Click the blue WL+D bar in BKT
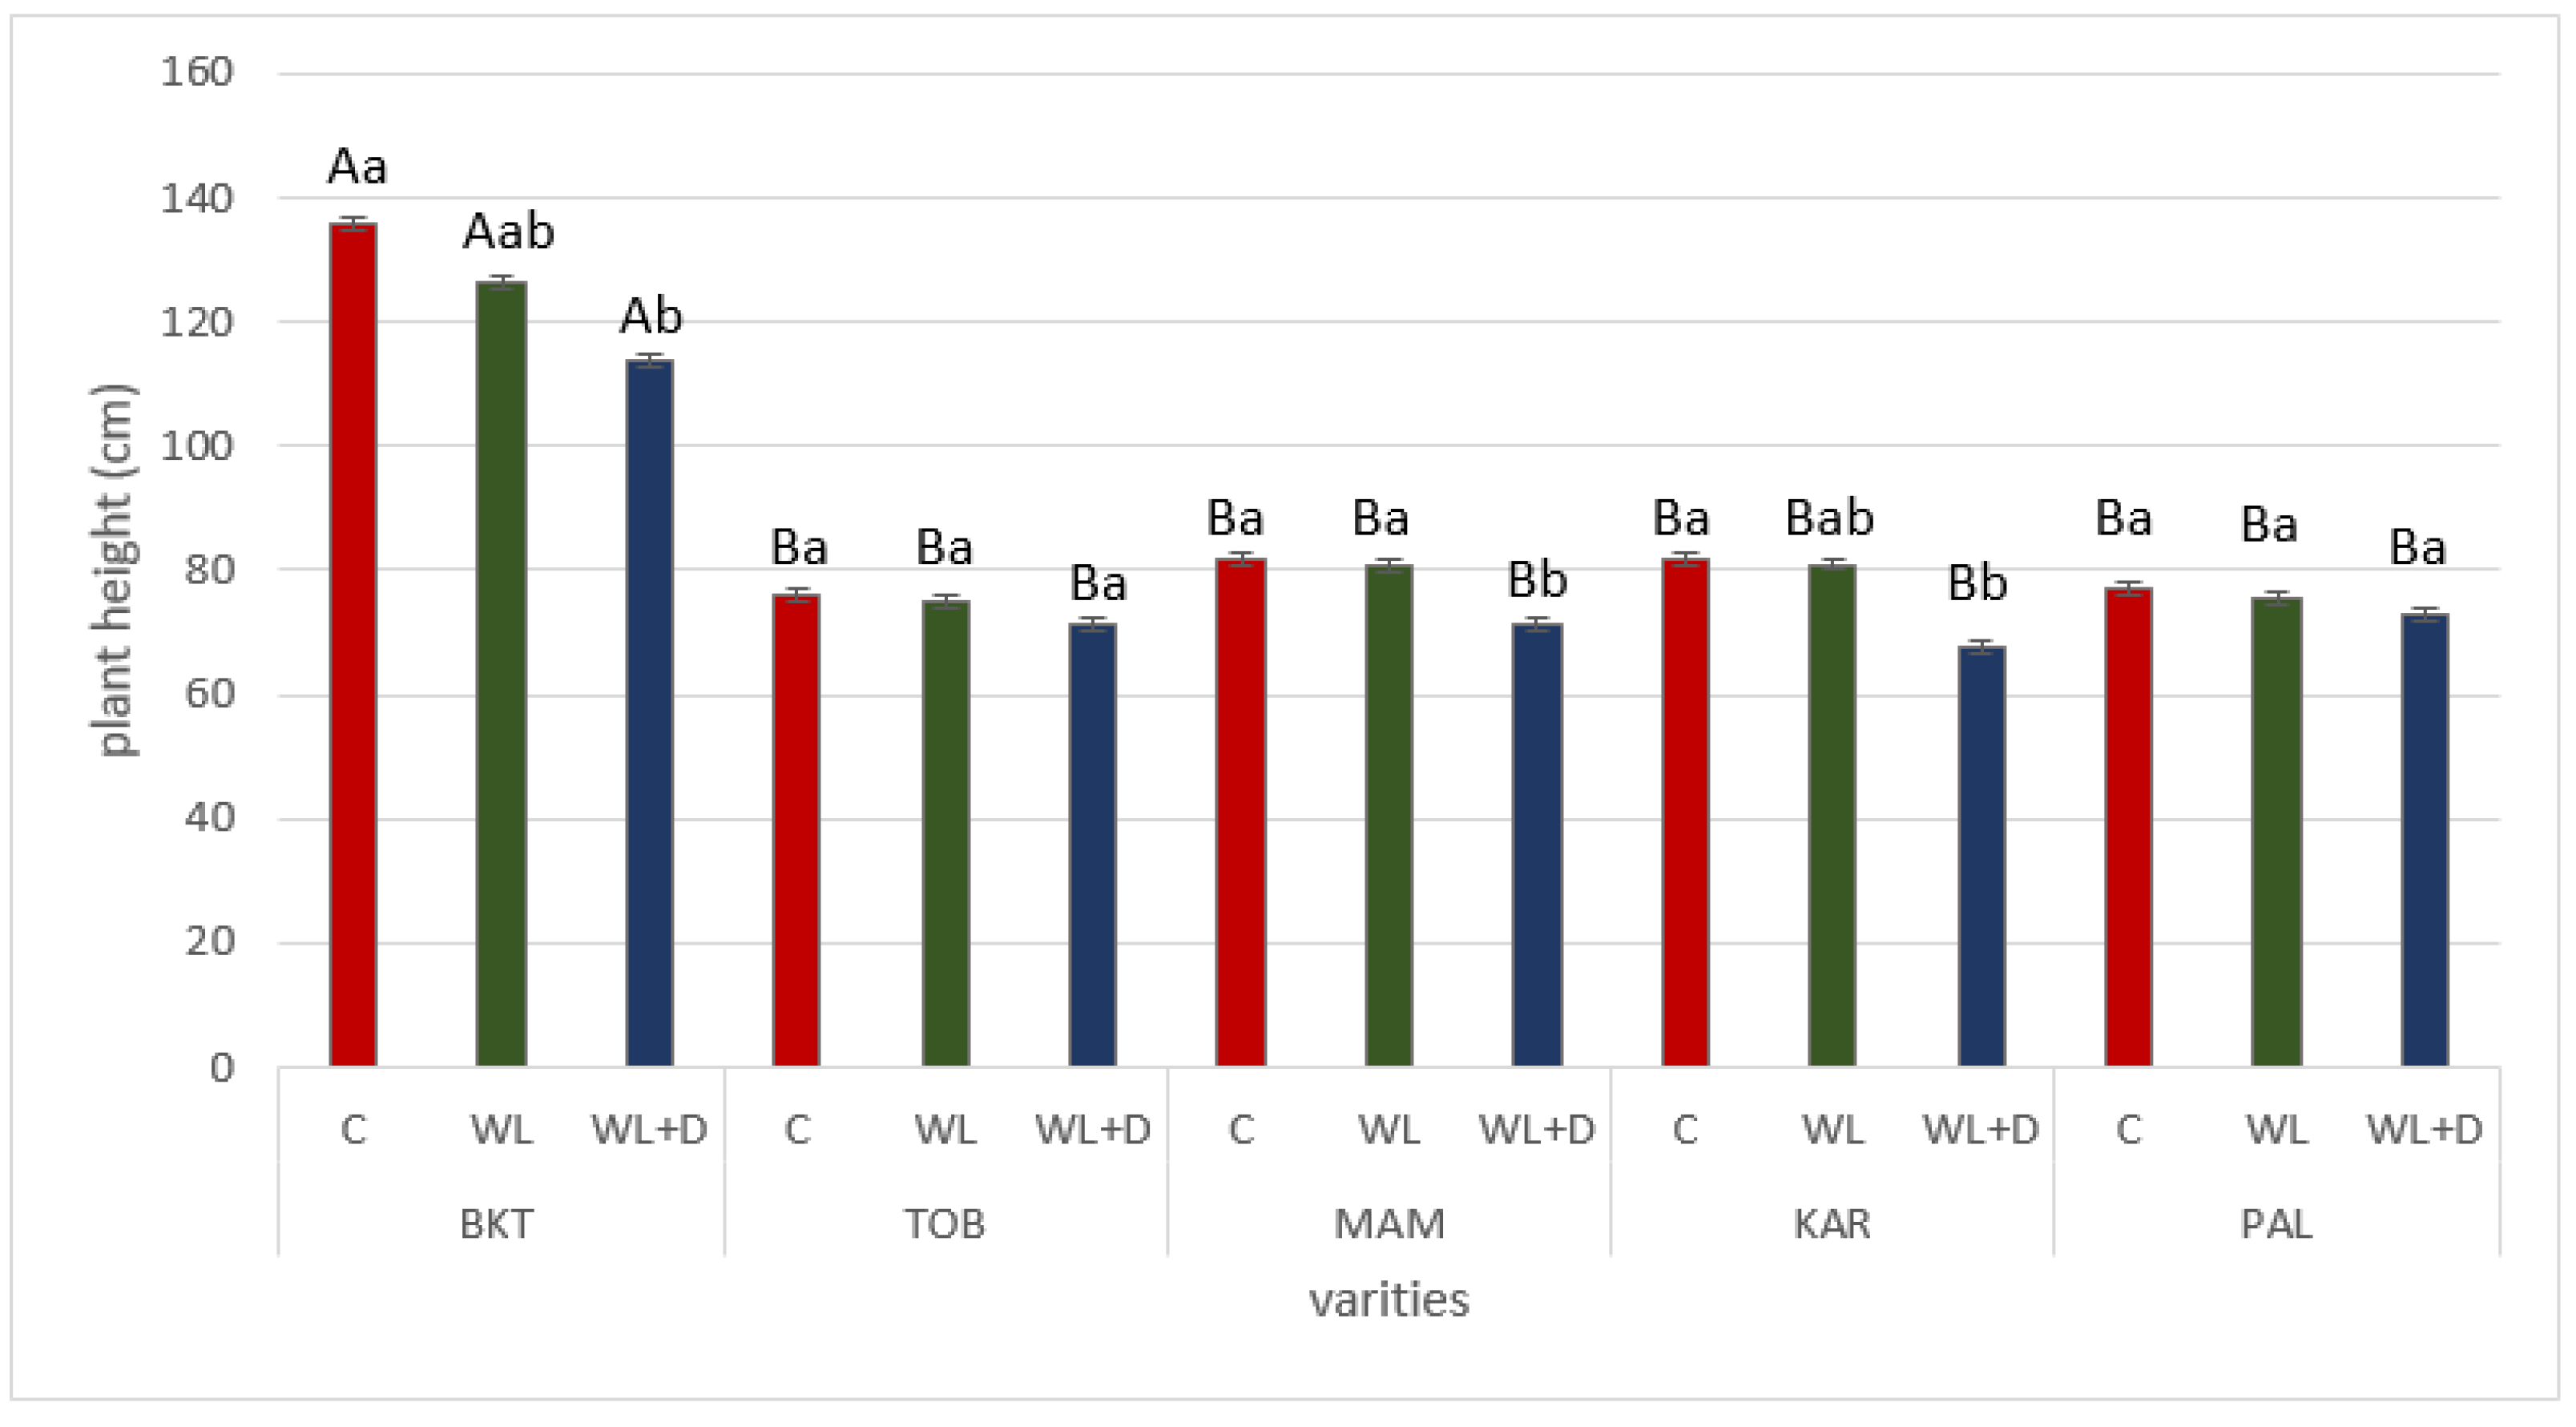 tap(649, 713)
